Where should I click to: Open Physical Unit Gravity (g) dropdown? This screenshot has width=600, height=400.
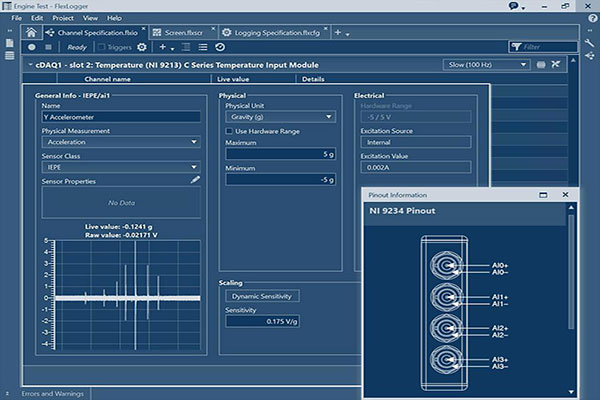pyautogui.click(x=280, y=117)
